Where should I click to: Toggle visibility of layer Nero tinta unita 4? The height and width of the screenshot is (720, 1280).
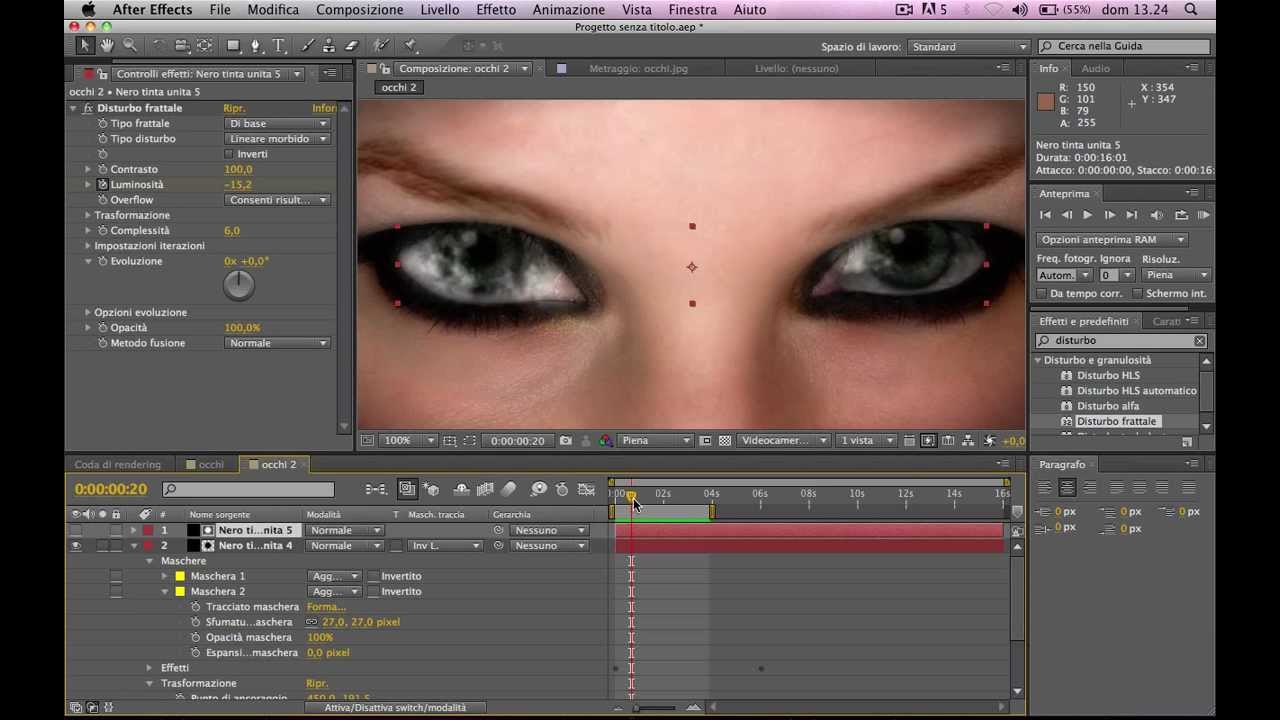click(x=76, y=546)
